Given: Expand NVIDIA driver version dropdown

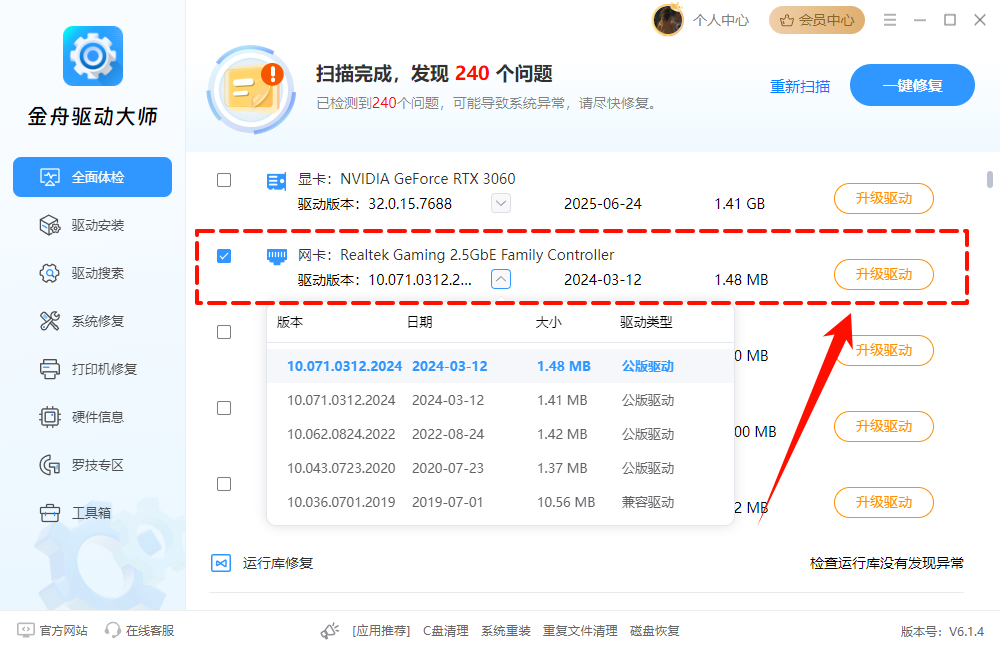Looking at the screenshot, I should (x=501, y=203).
